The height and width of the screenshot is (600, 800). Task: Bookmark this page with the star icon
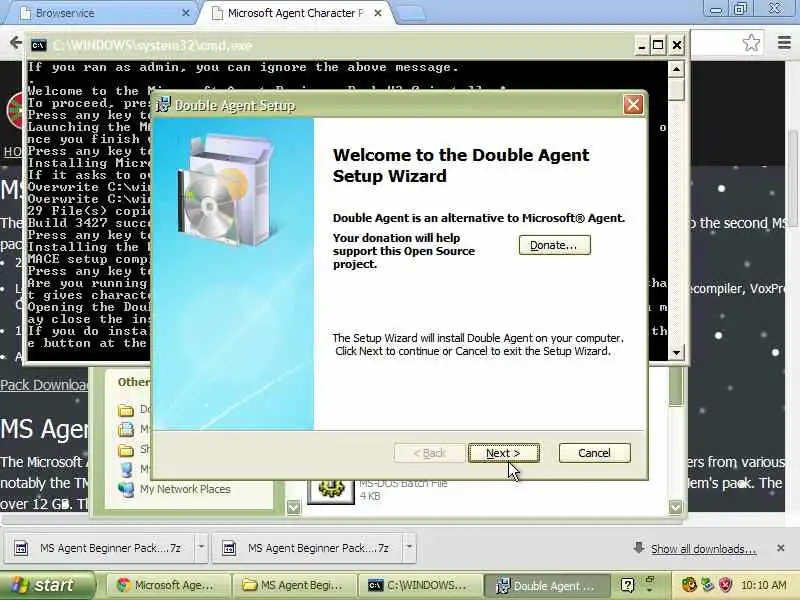click(751, 43)
